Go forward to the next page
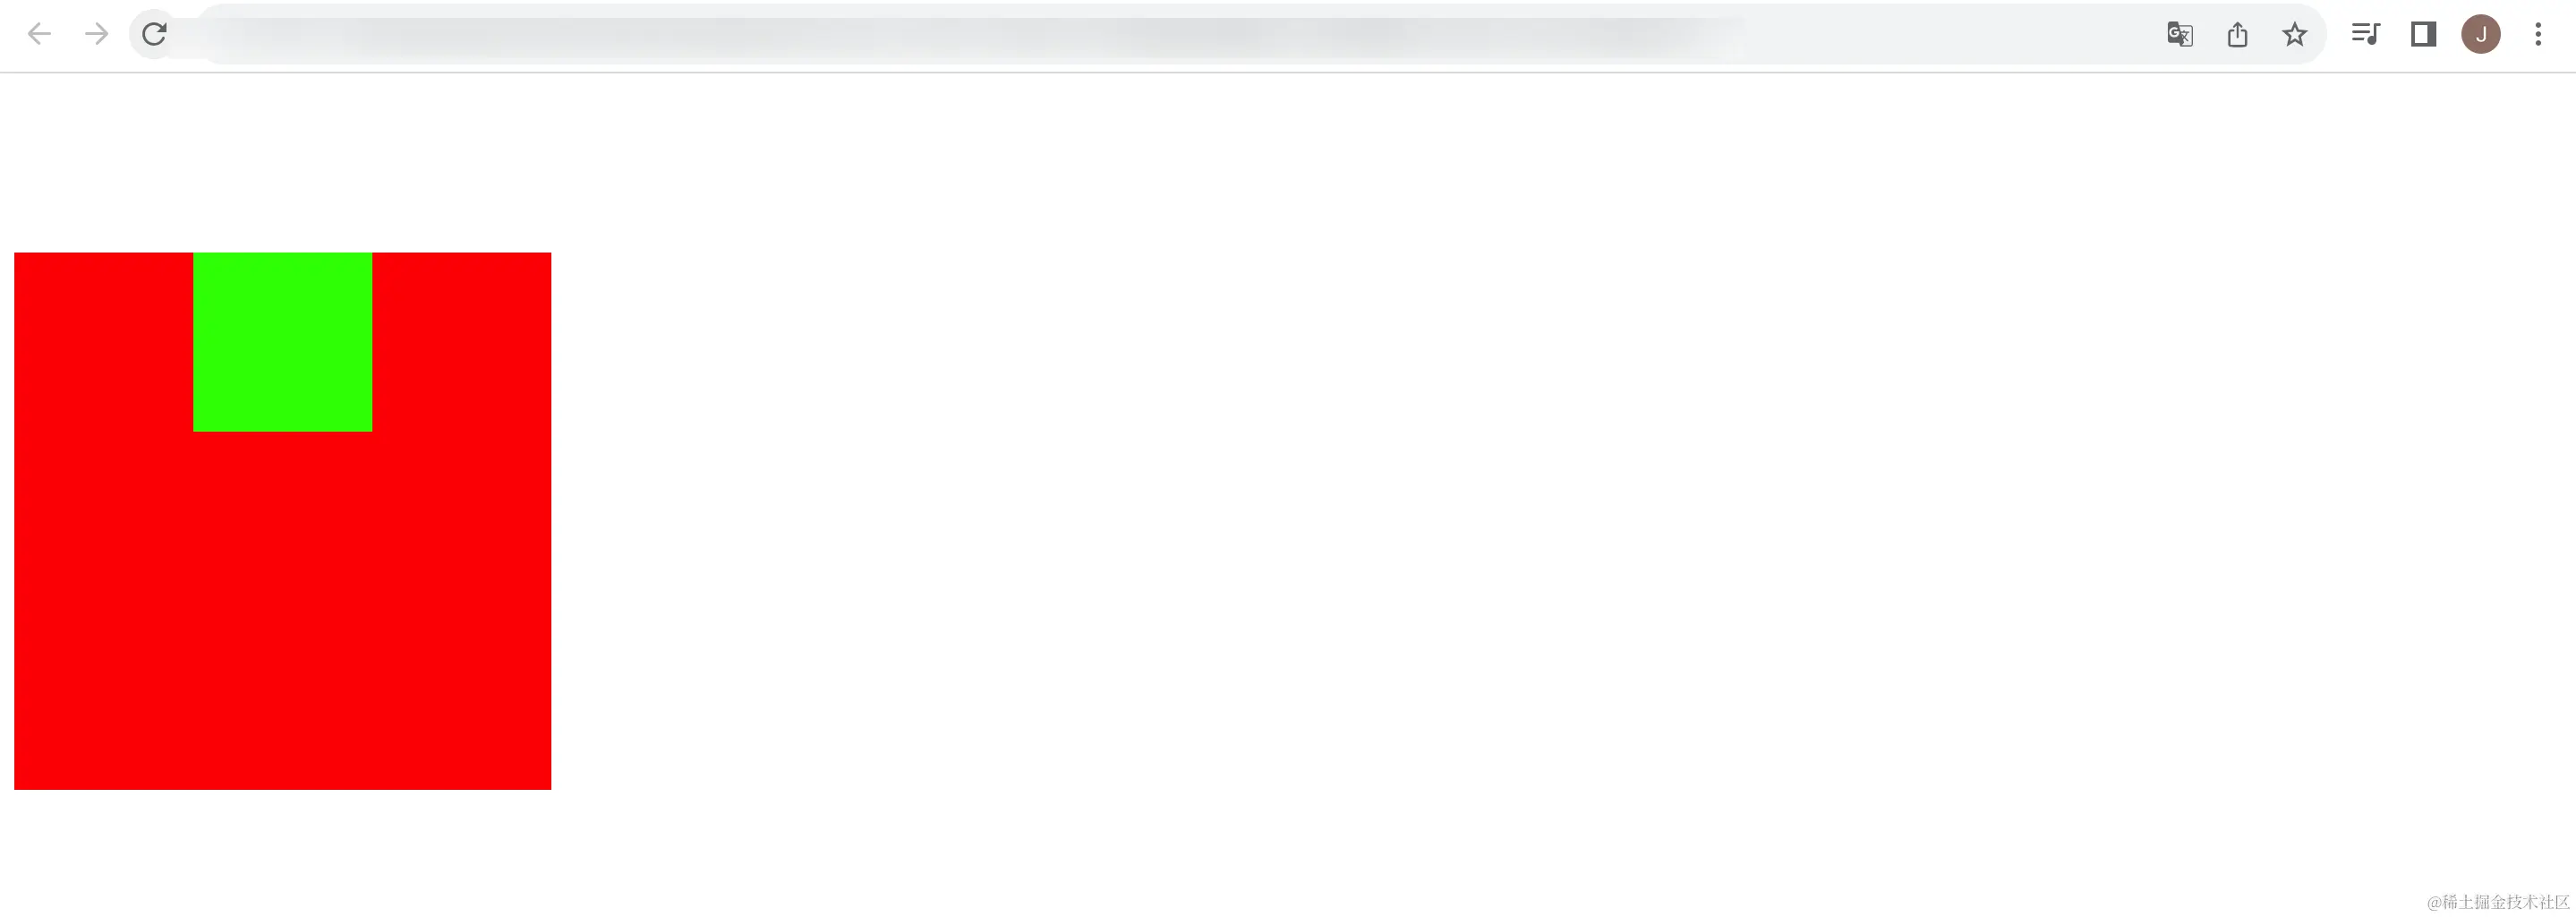This screenshot has width=2576, height=917. [x=96, y=34]
